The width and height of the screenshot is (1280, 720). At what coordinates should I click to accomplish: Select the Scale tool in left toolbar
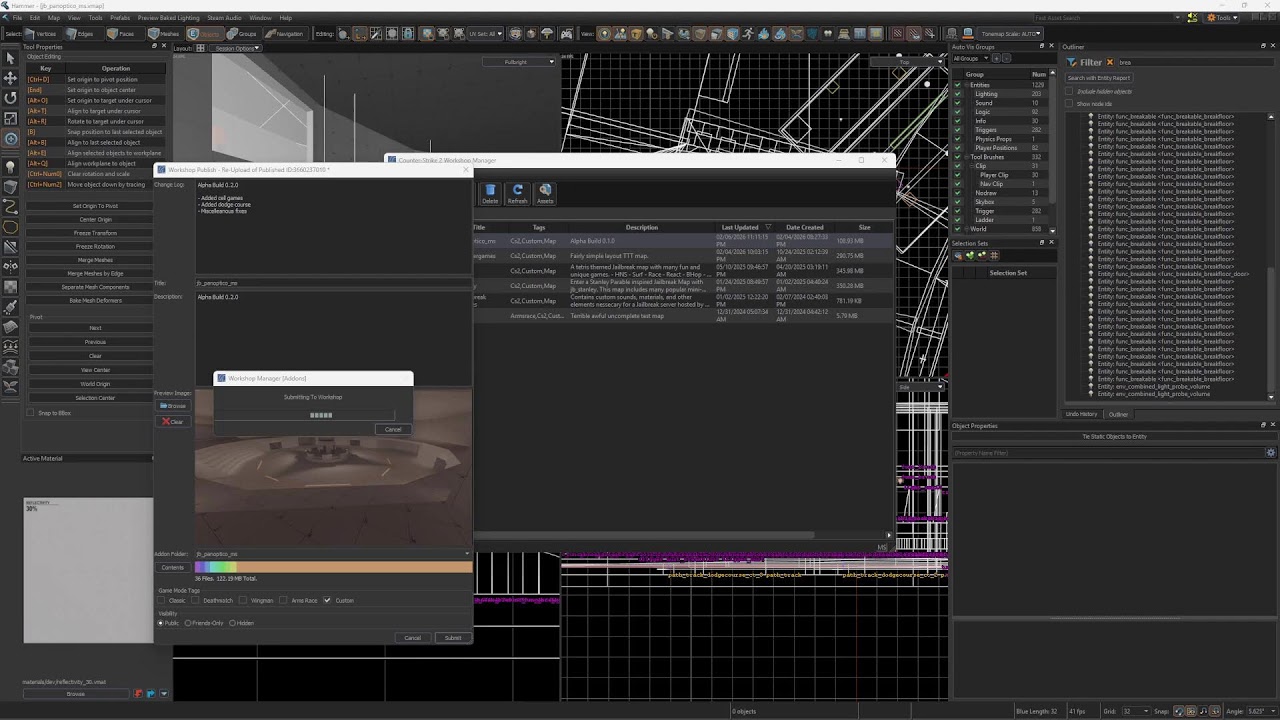point(10,118)
